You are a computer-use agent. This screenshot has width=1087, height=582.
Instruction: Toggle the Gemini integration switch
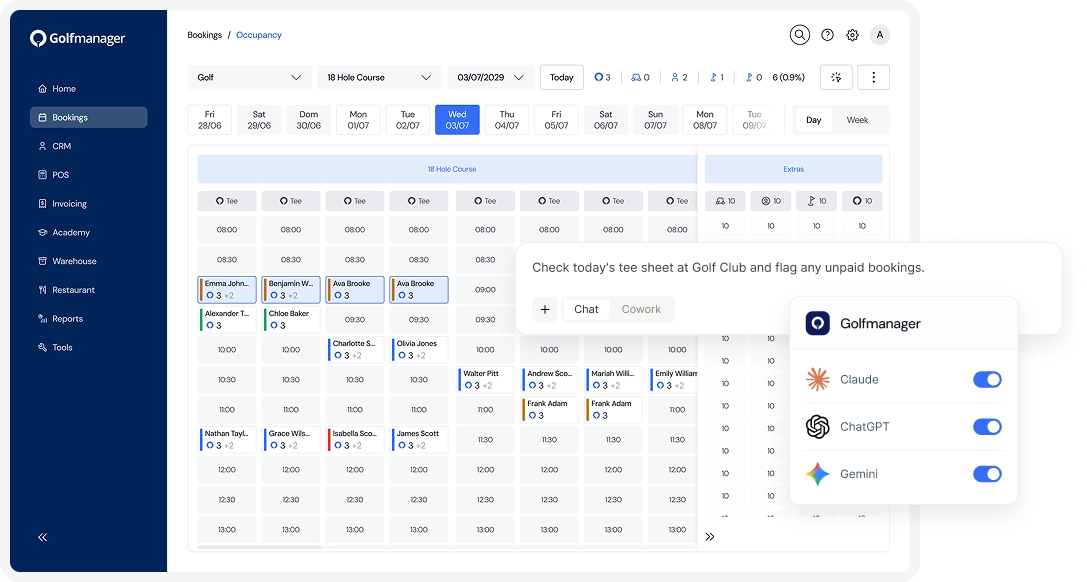[x=987, y=474]
